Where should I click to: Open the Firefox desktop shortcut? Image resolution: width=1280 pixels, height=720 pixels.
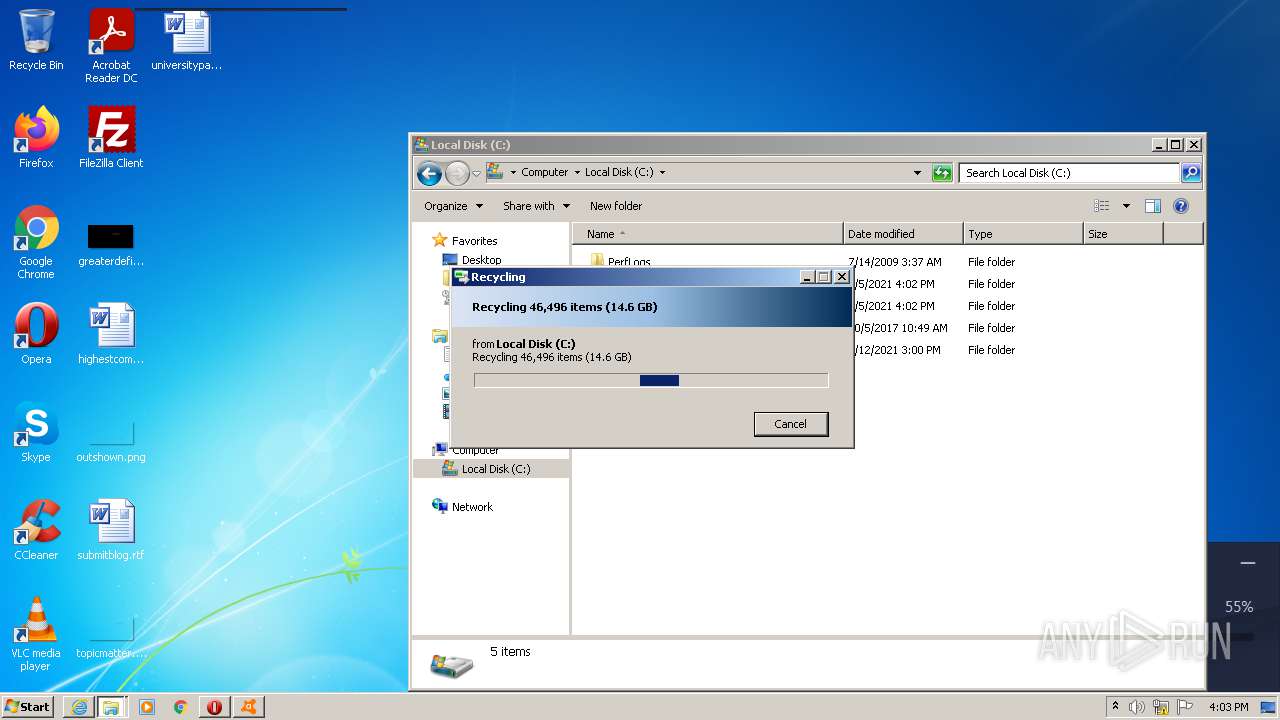tap(36, 137)
